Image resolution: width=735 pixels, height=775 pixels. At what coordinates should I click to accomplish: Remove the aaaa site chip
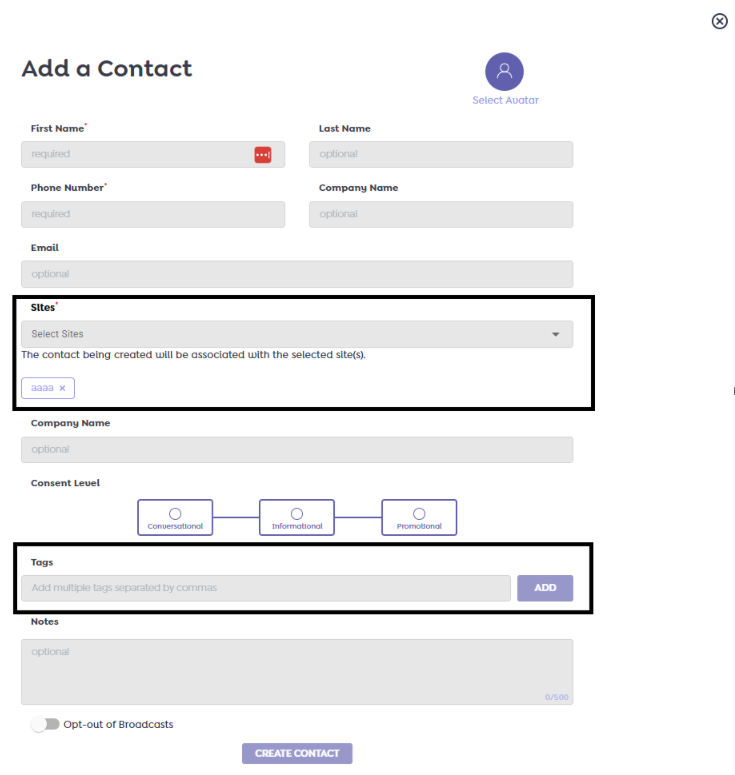[62, 388]
